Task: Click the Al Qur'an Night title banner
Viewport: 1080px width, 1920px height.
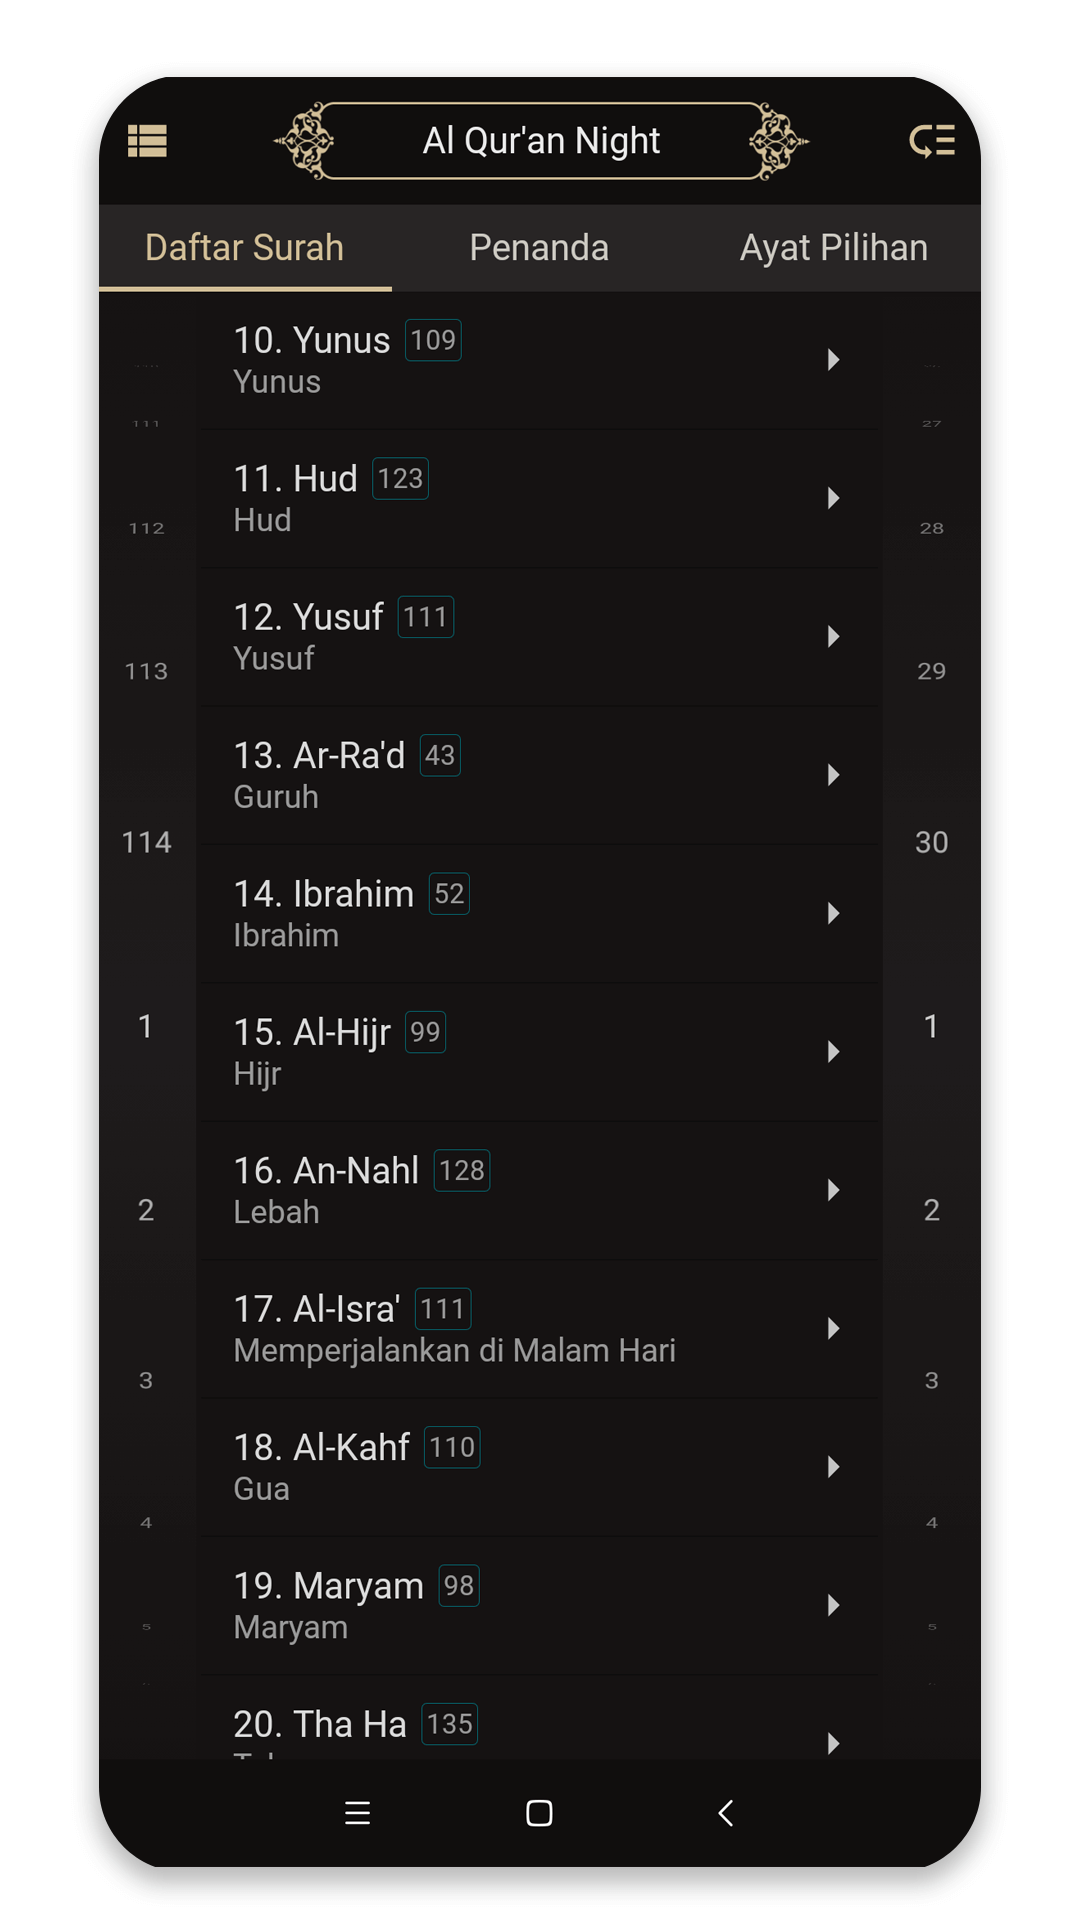Action: click(x=541, y=141)
